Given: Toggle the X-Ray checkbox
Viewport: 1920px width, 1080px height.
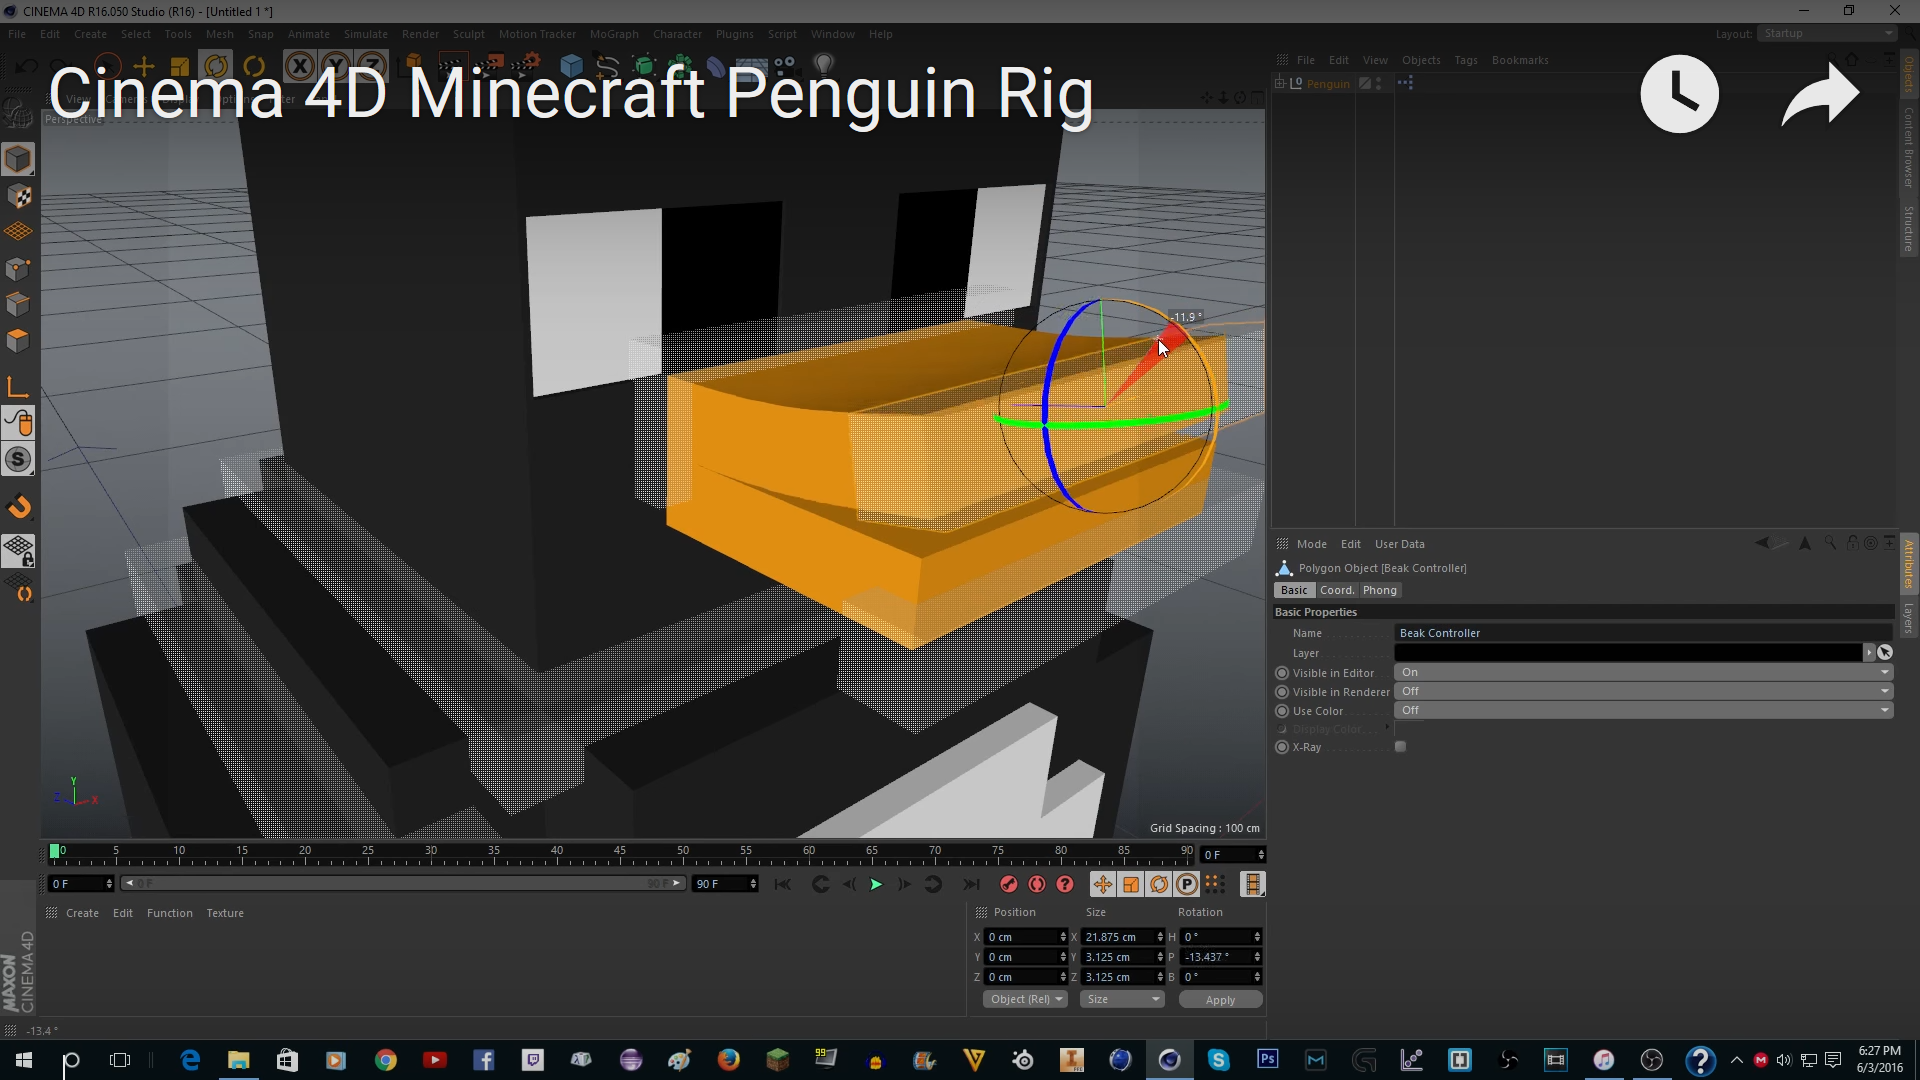Looking at the screenshot, I should pyautogui.click(x=1401, y=747).
